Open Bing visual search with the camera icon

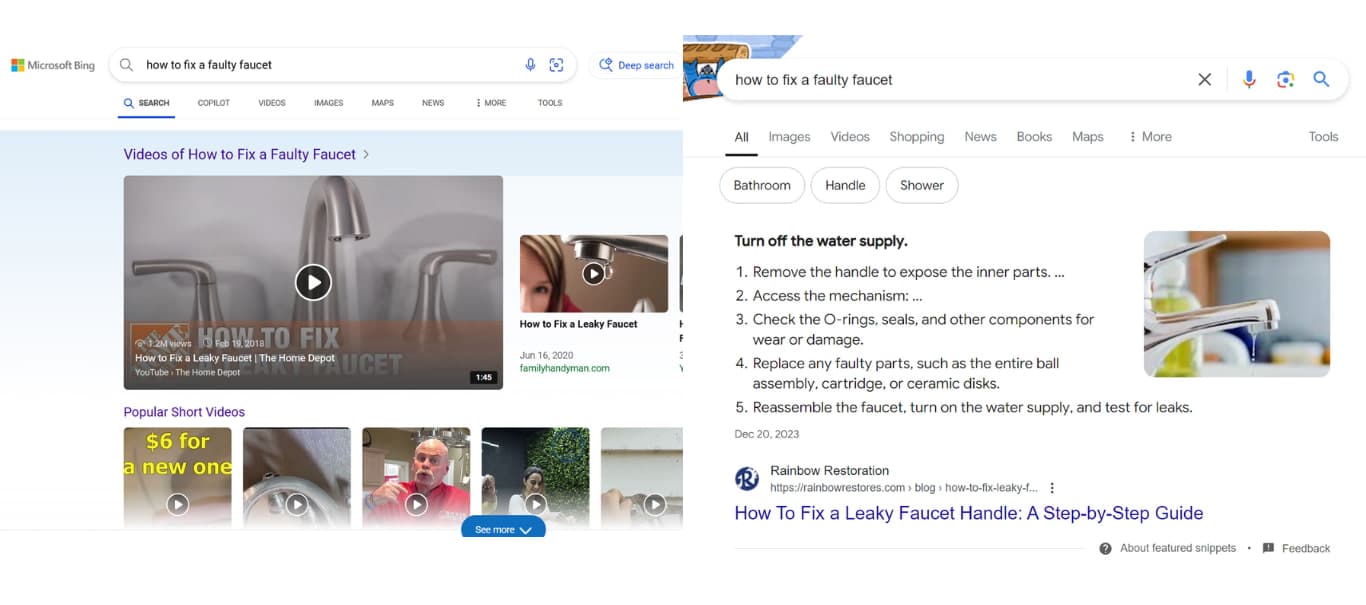click(557, 64)
